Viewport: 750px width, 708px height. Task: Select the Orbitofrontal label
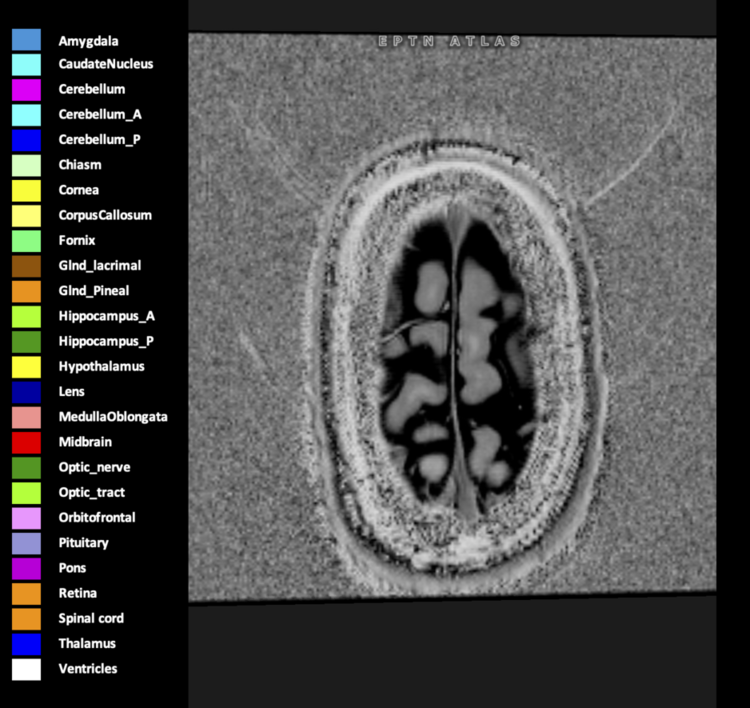97,518
